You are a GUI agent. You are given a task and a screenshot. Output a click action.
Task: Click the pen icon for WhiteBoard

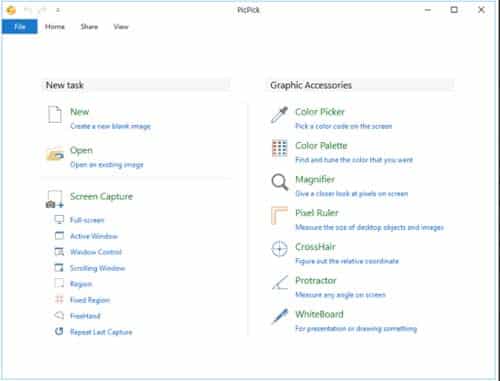pos(280,316)
